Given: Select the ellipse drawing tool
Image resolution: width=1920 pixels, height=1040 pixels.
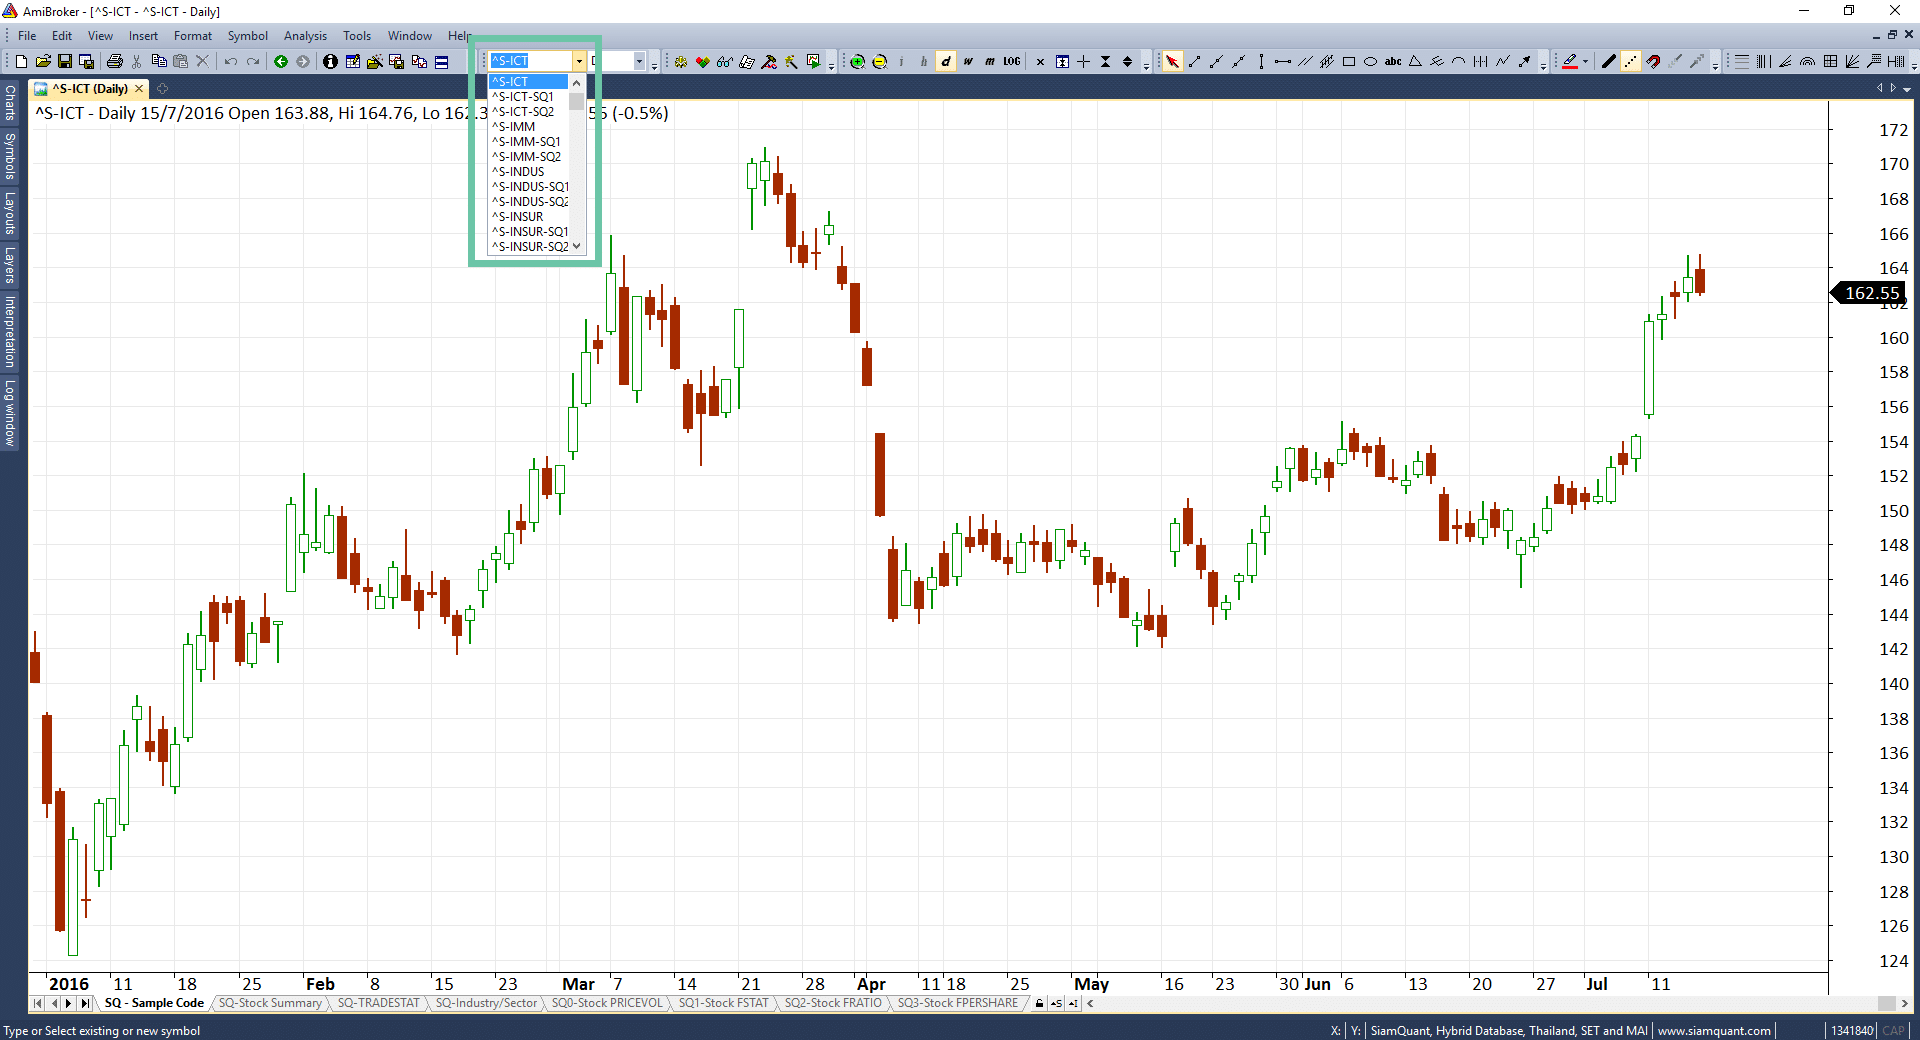Looking at the screenshot, I should point(1371,62).
